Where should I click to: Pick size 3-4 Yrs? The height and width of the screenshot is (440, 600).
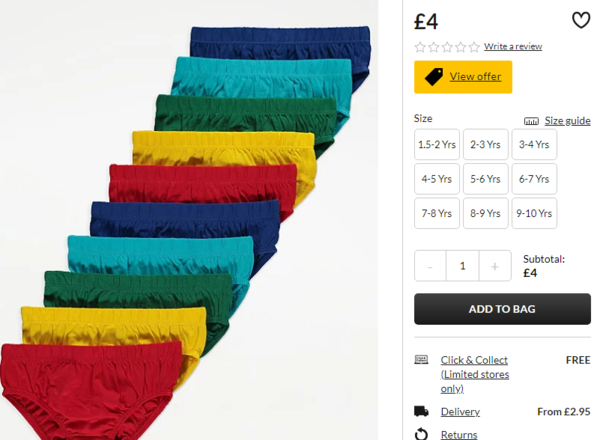click(x=535, y=145)
